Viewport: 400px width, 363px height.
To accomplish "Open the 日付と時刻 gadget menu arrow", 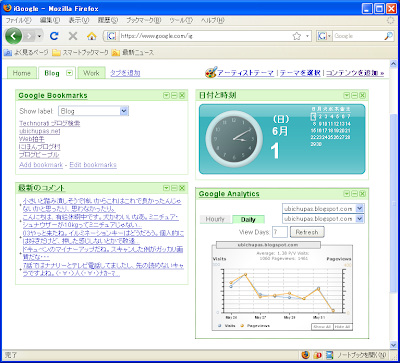I will [x=347, y=96].
